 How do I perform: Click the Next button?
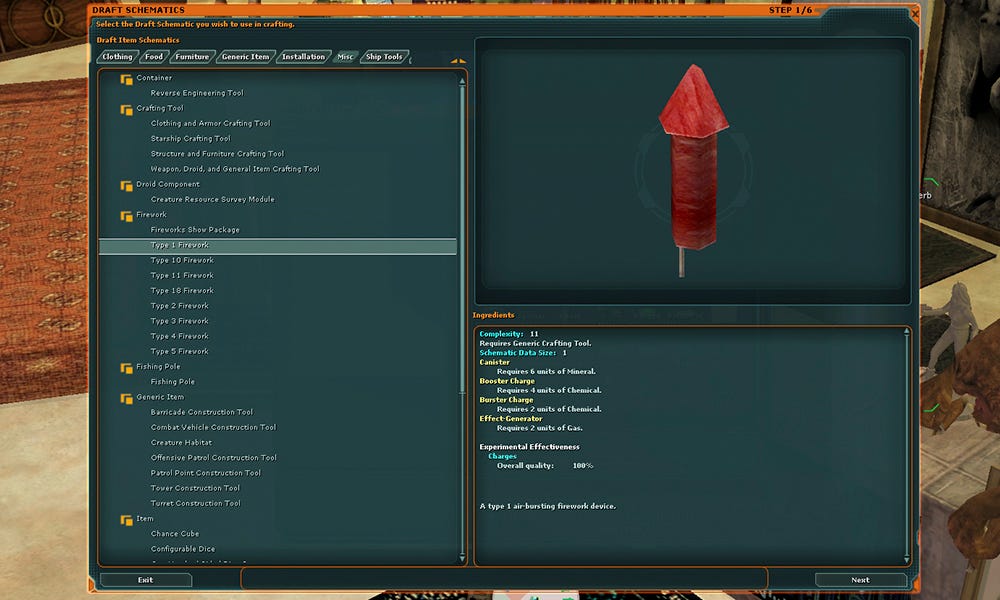(860, 580)
